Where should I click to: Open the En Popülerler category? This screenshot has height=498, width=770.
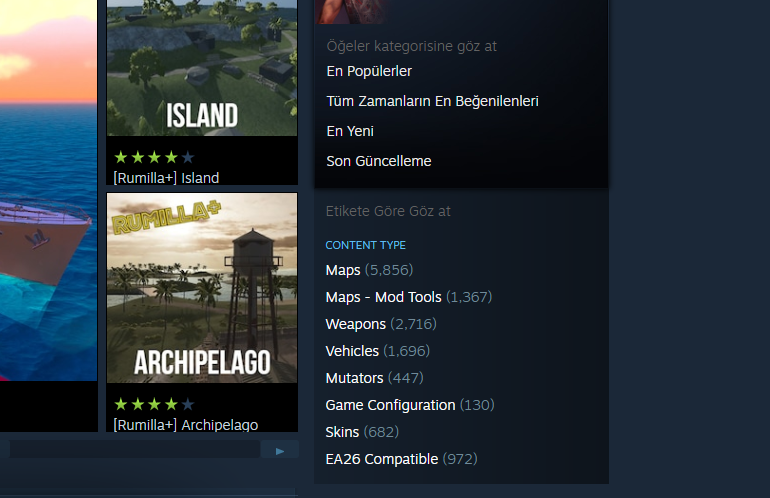(369, 71)
